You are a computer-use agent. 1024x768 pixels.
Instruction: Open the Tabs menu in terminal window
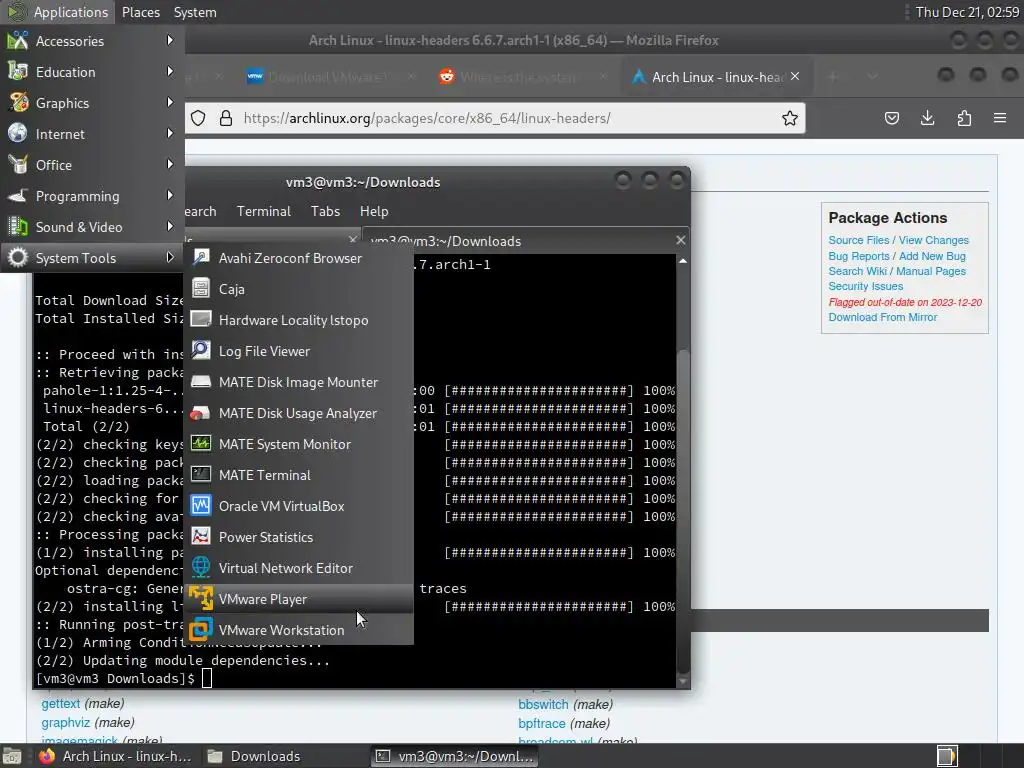pyautogui.click(x=325, y=211)
